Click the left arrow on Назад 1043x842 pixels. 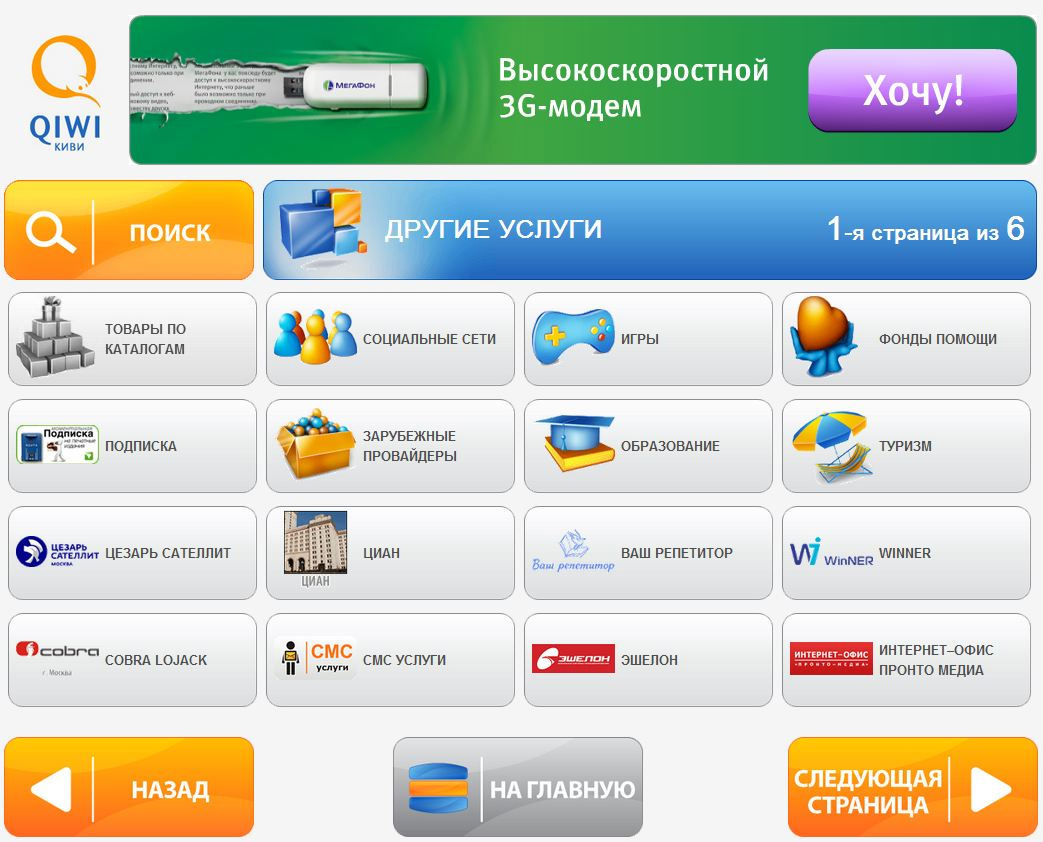point(51,789)
